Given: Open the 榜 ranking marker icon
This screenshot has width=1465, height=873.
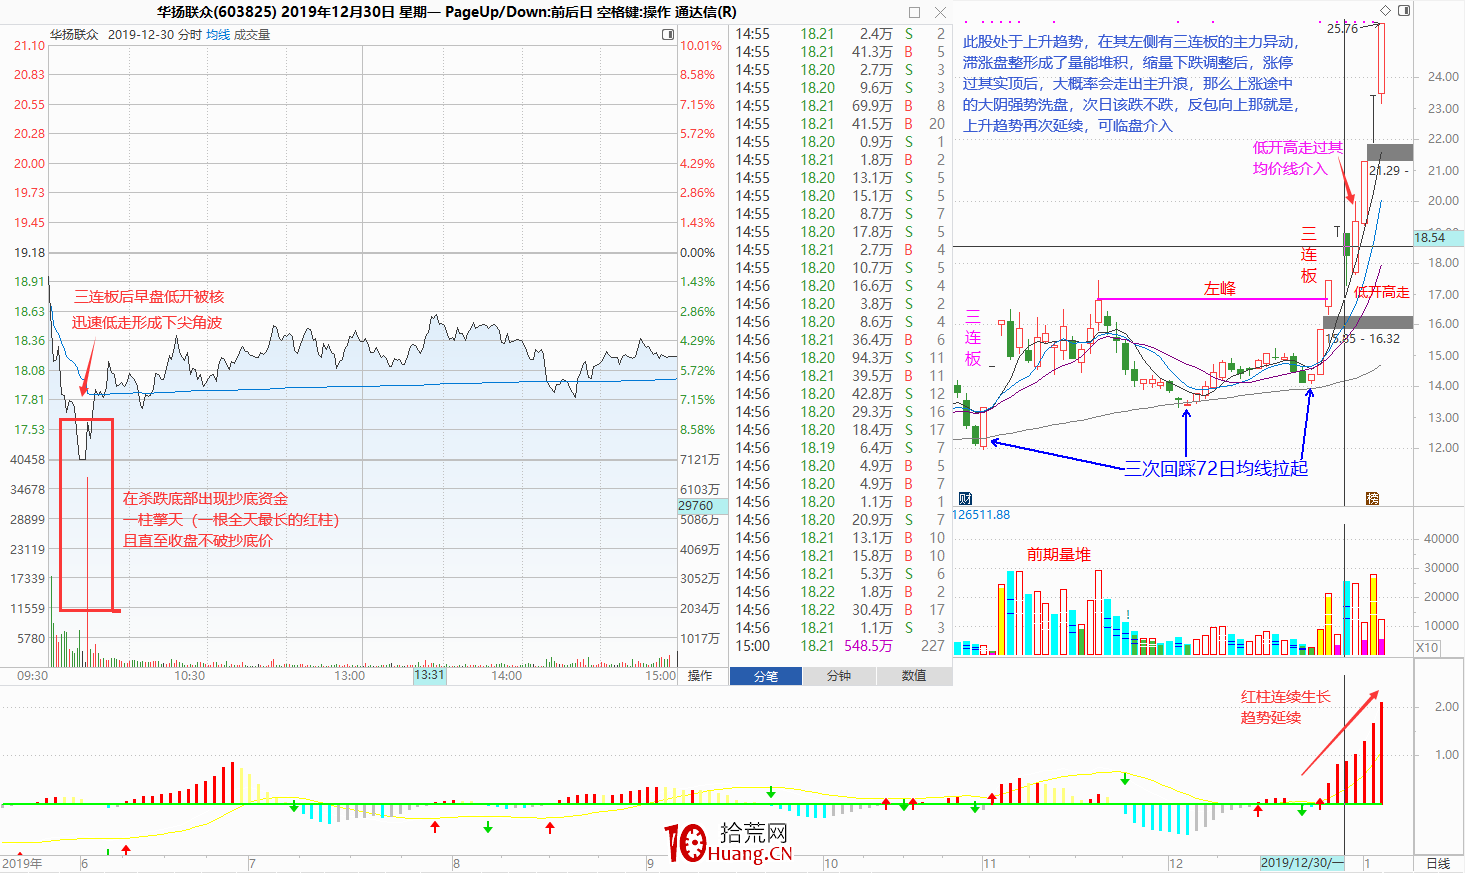Looking at the screenshot, I should (1373, 498).
